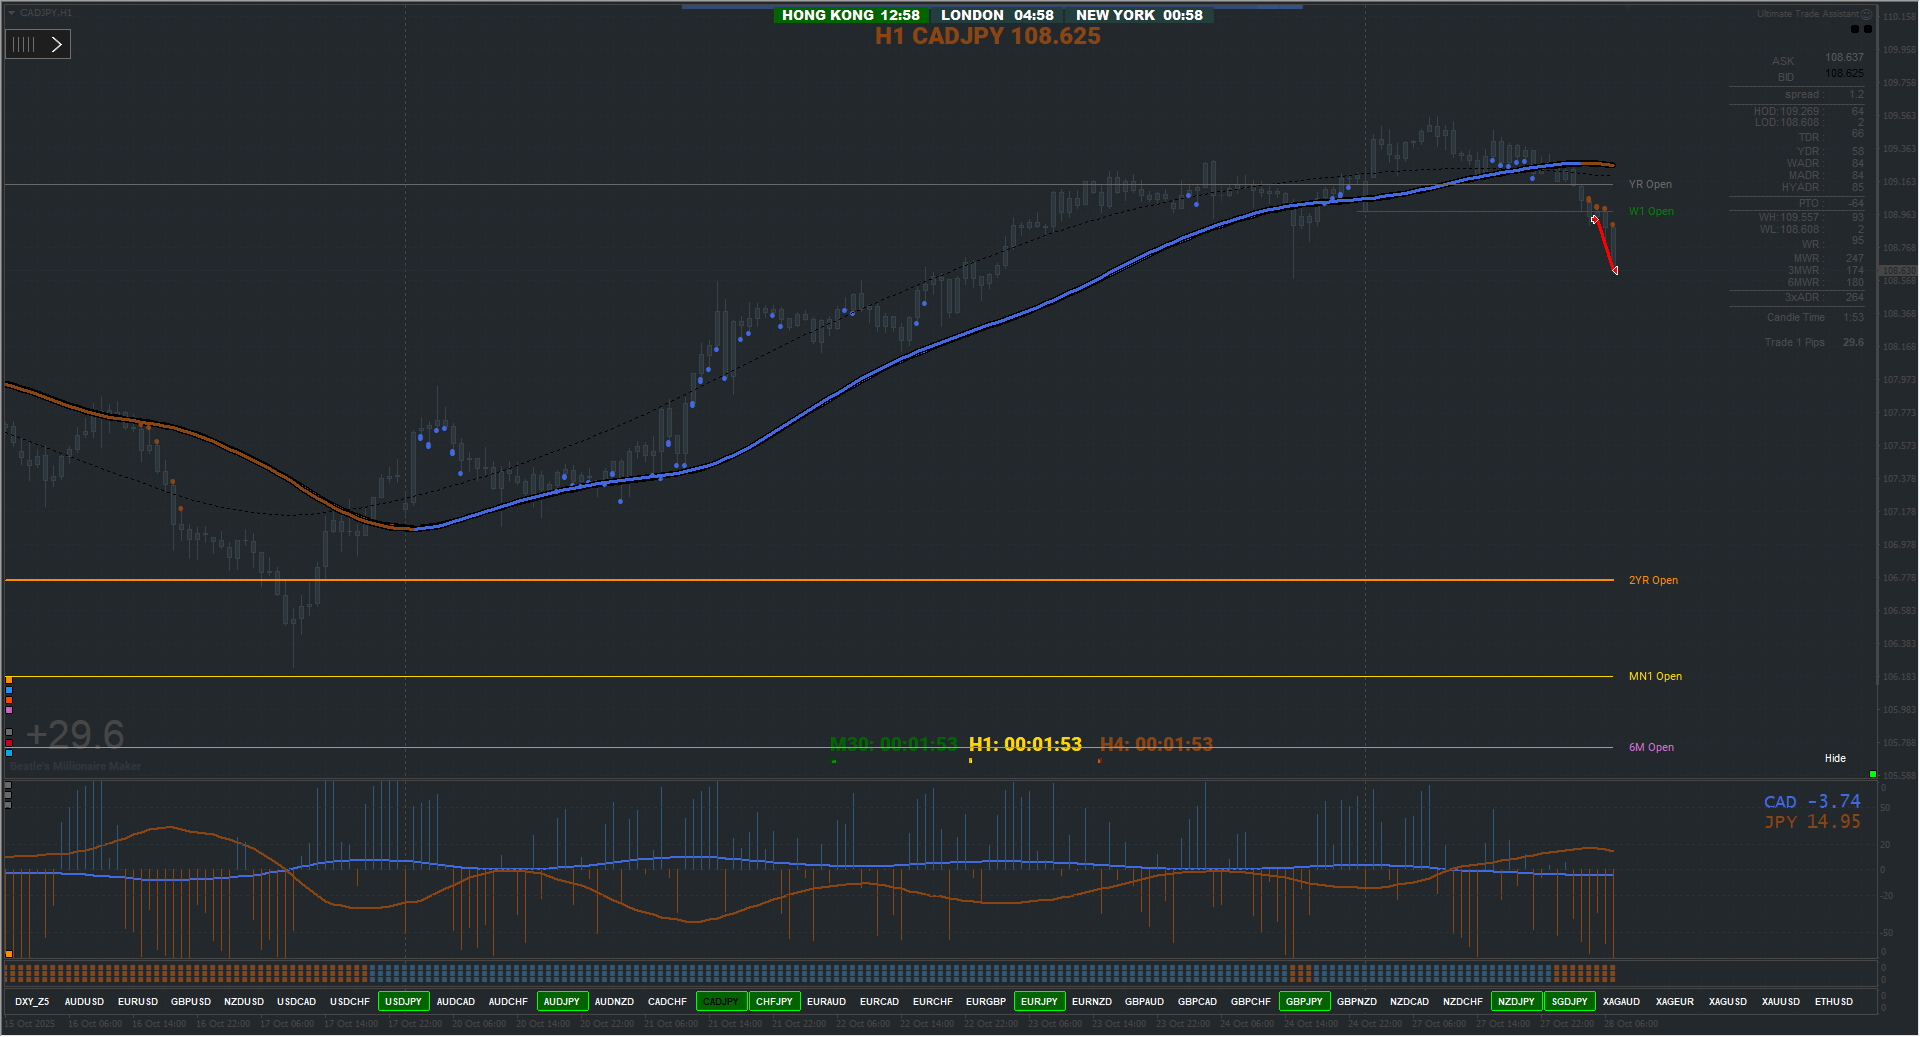Click the orange square in indicator subwindow

tap(9, 954)
